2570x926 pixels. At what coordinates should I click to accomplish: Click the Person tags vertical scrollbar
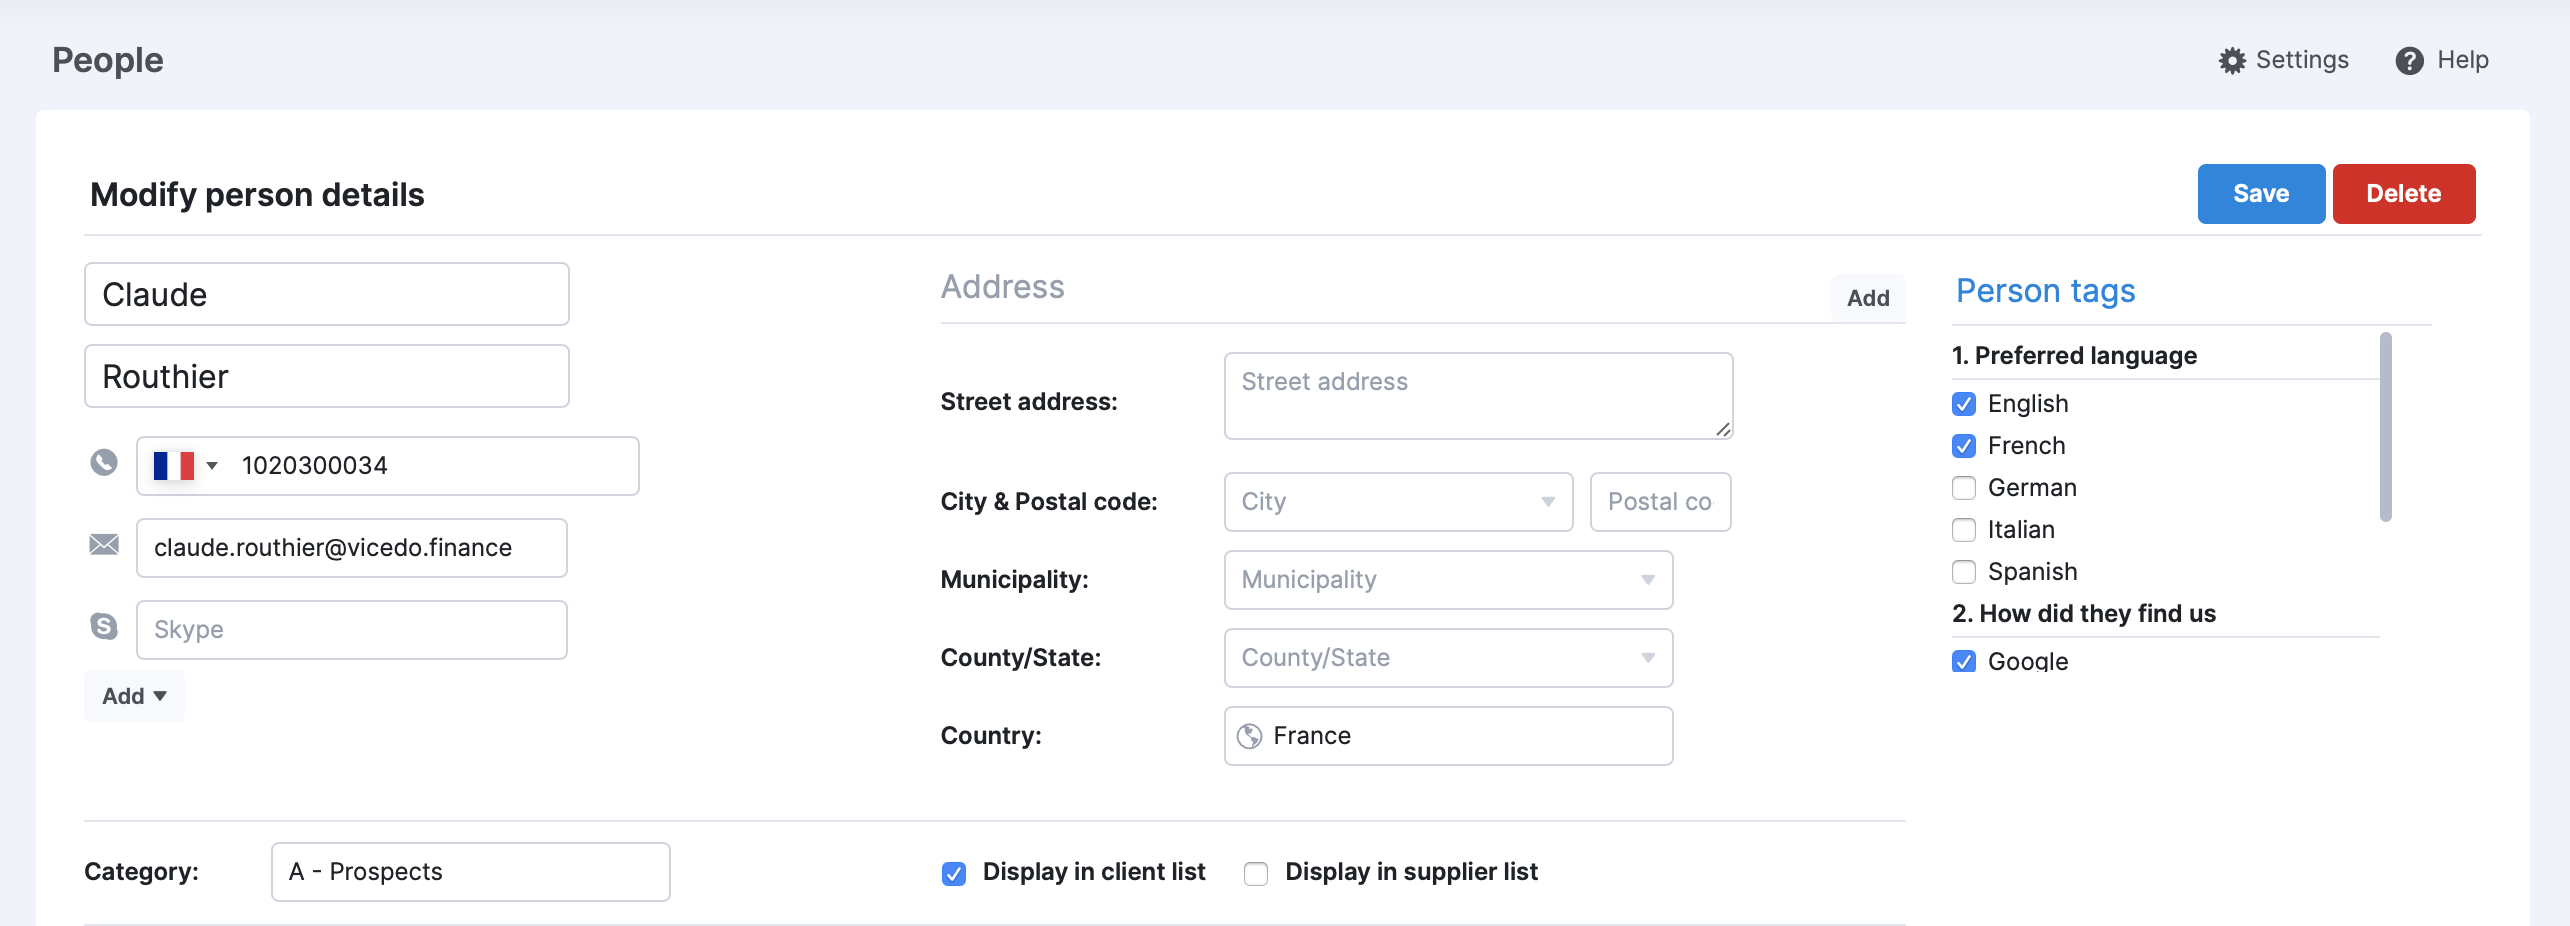tap(2385, 428)
